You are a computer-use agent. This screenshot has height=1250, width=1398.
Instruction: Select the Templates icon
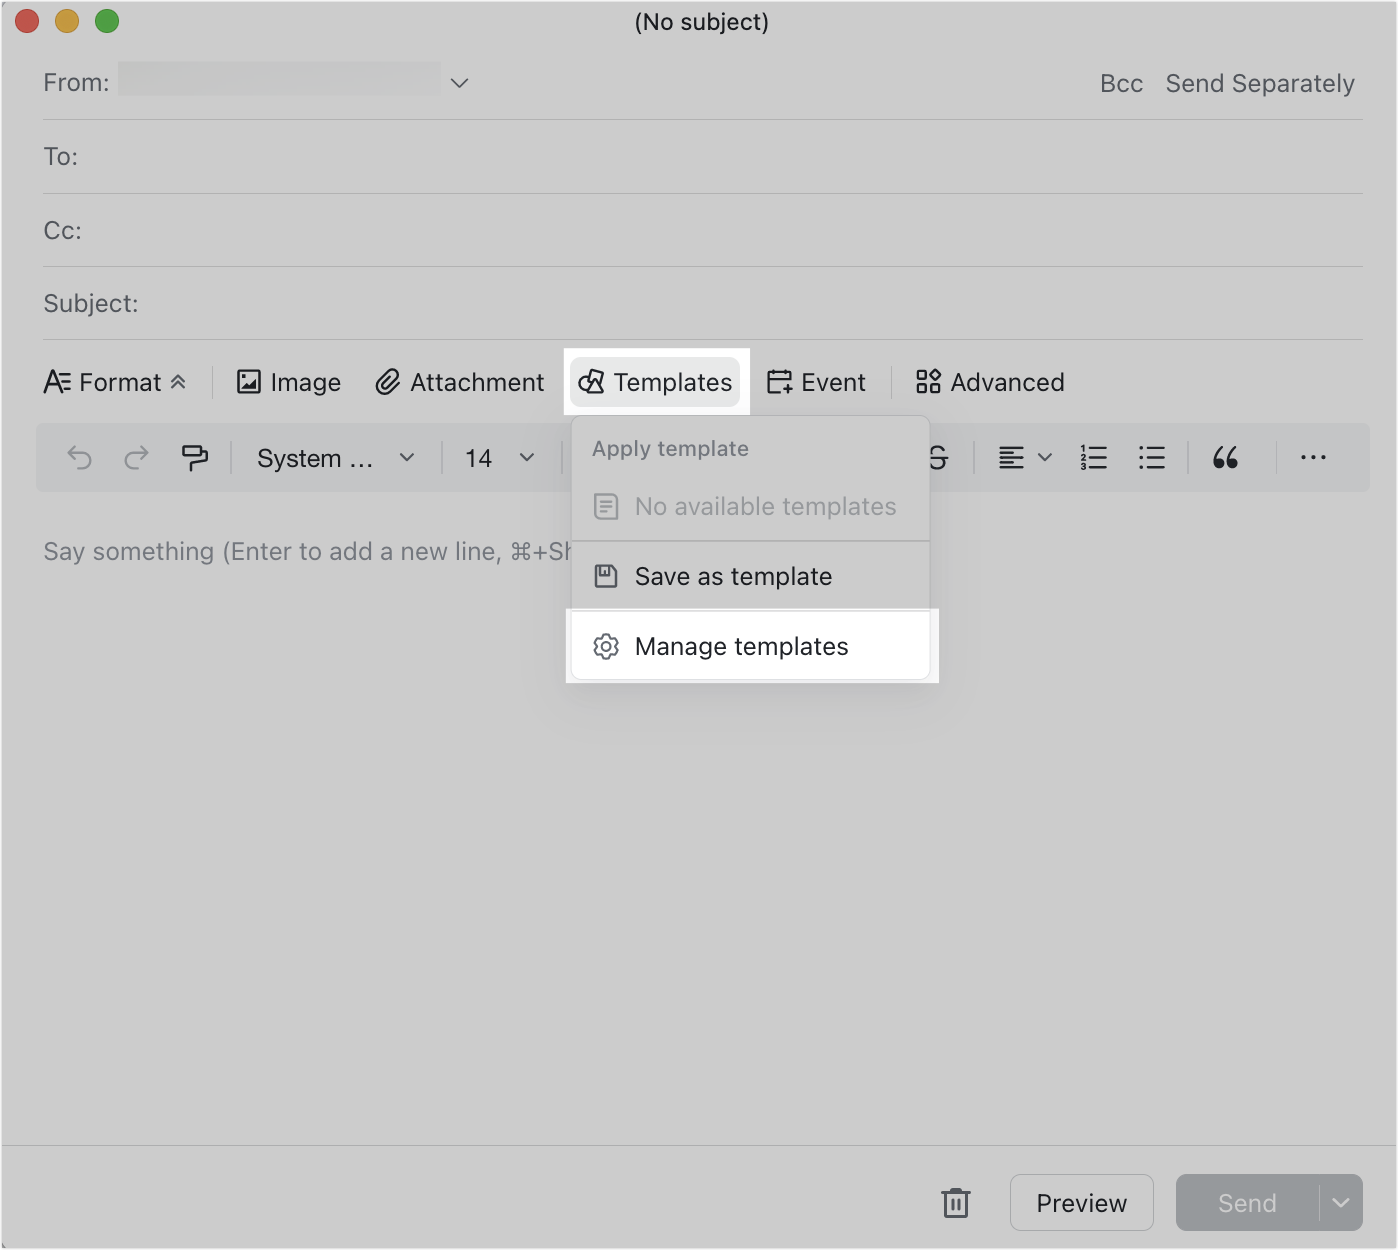[591, 381]
